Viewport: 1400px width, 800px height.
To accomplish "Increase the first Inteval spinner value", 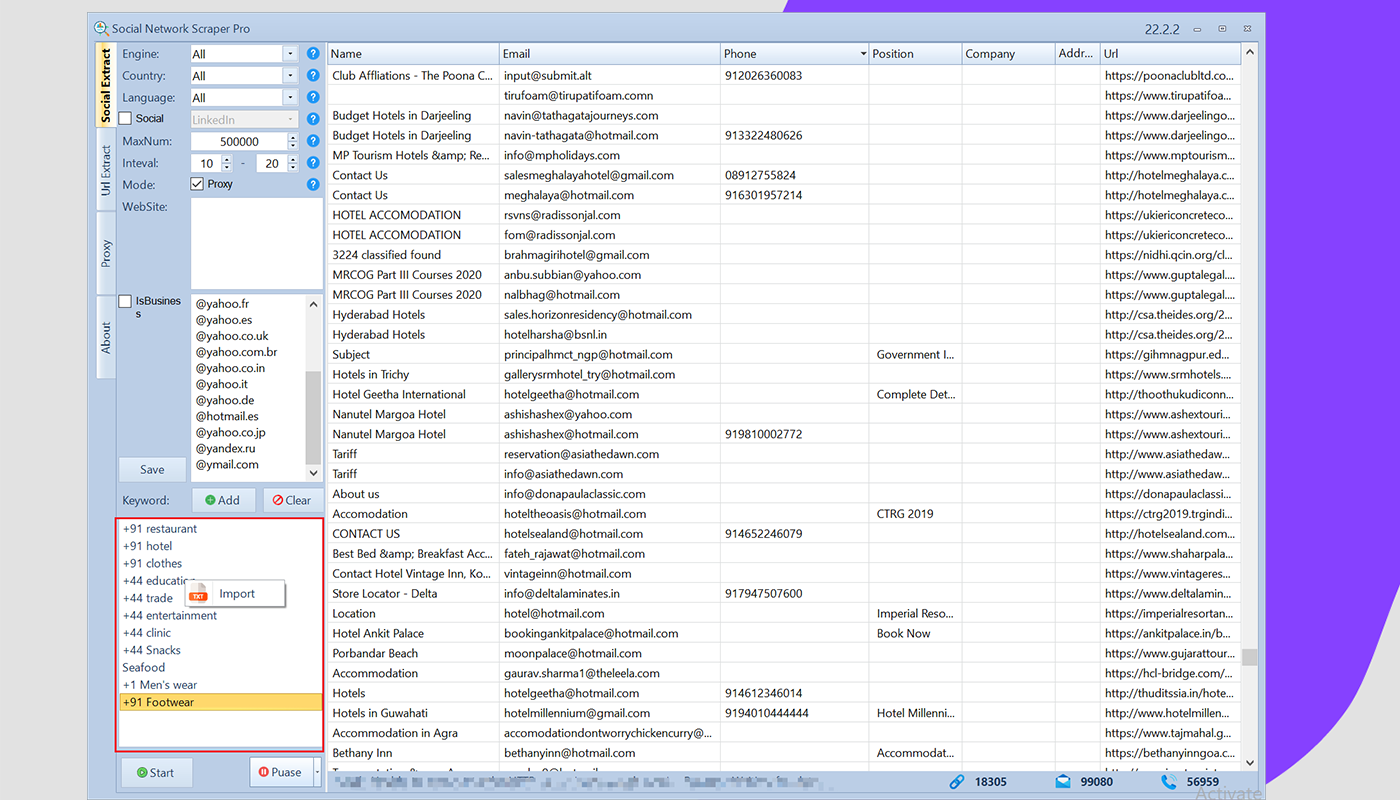I will [227, 159].
